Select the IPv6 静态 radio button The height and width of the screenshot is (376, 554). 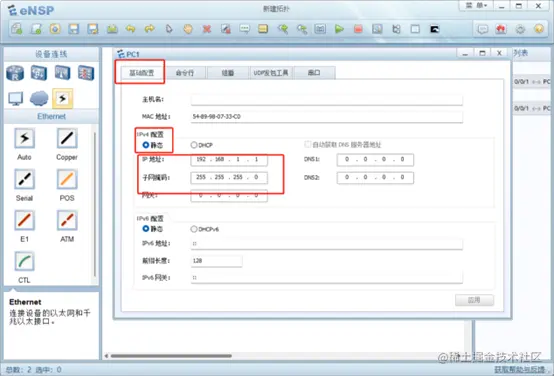coord(146,229)
